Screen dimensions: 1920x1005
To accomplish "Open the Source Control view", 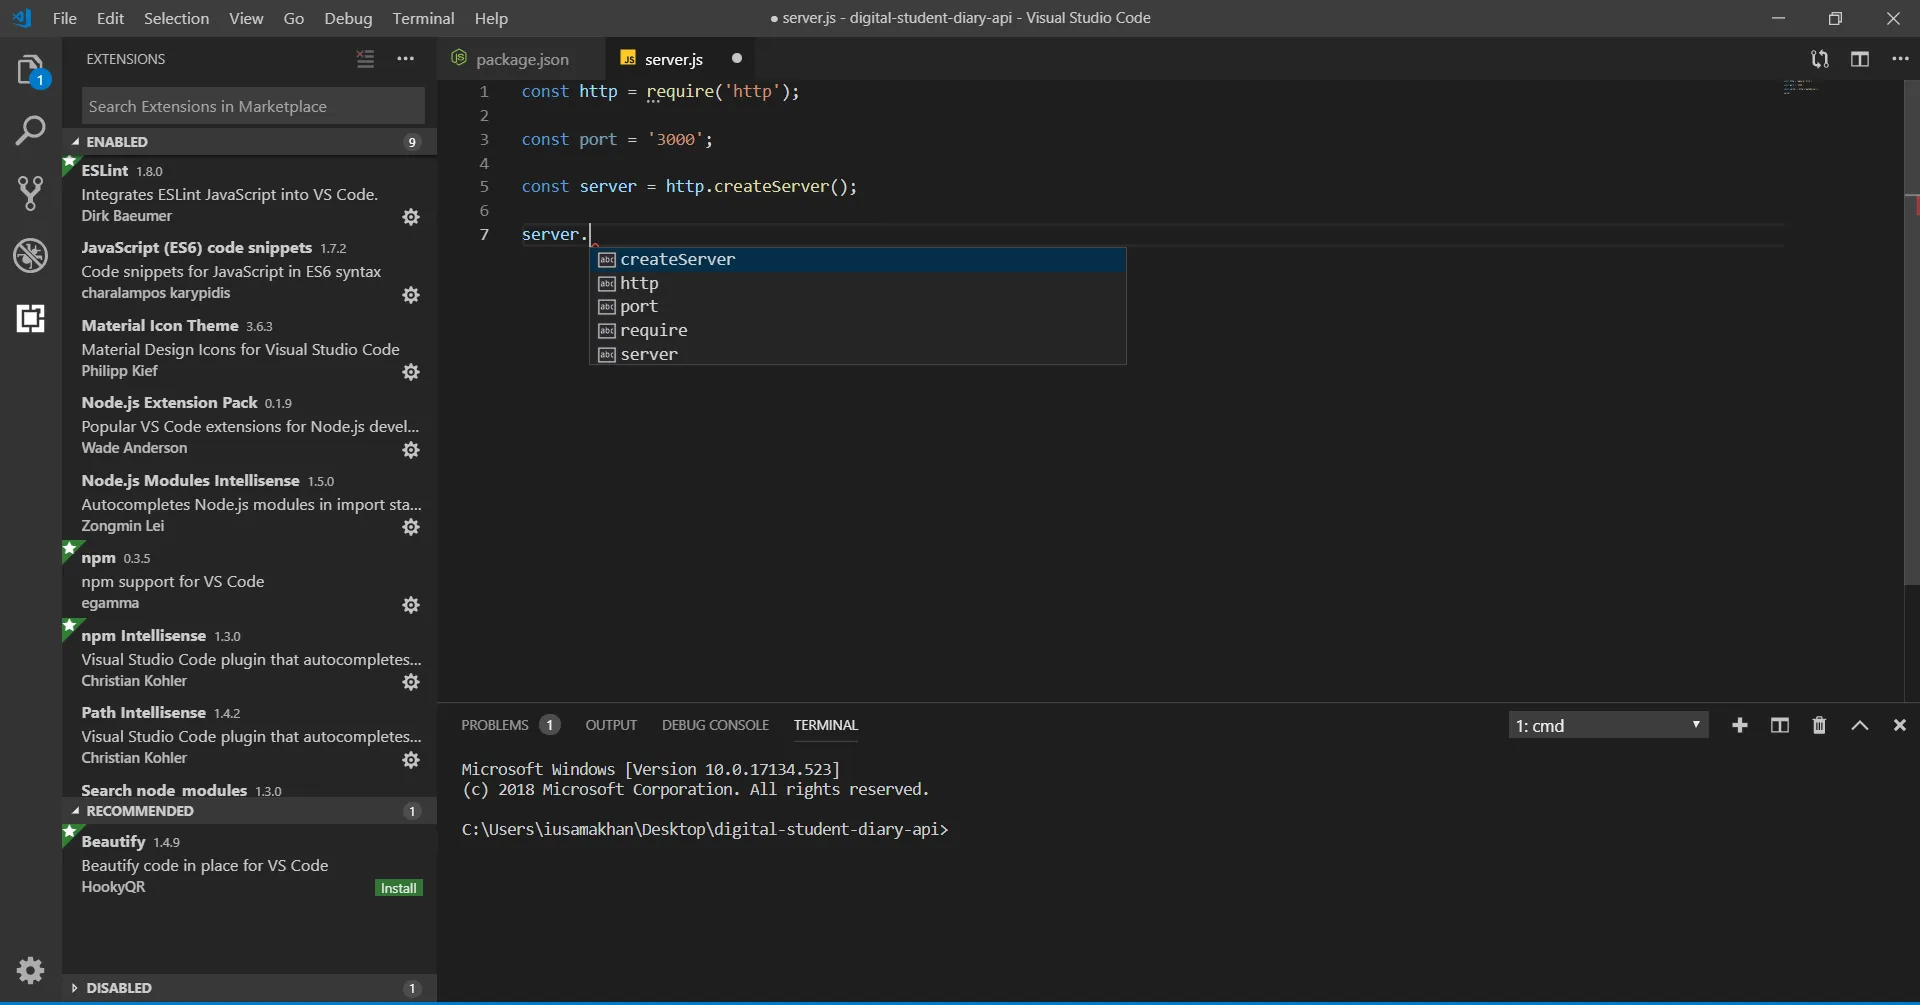I will 30,193.
